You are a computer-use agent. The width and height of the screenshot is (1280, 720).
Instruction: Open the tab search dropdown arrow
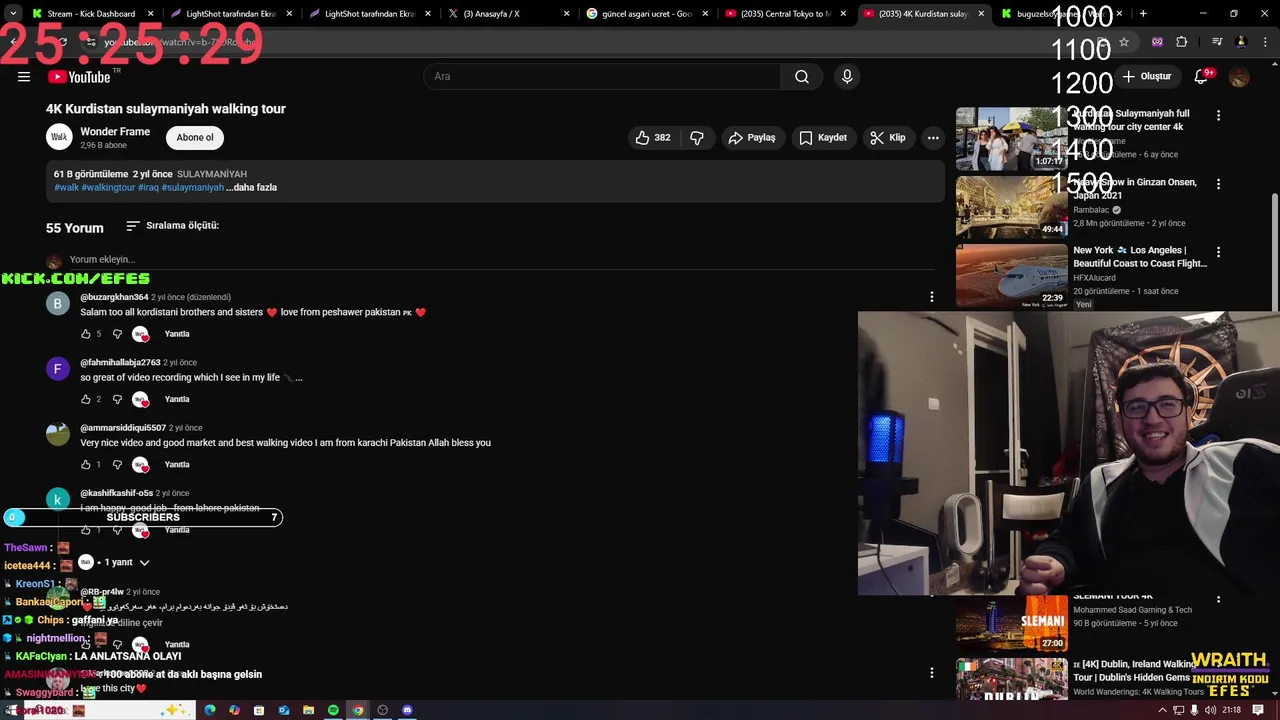pyautogui.click(x=12, y=14)
